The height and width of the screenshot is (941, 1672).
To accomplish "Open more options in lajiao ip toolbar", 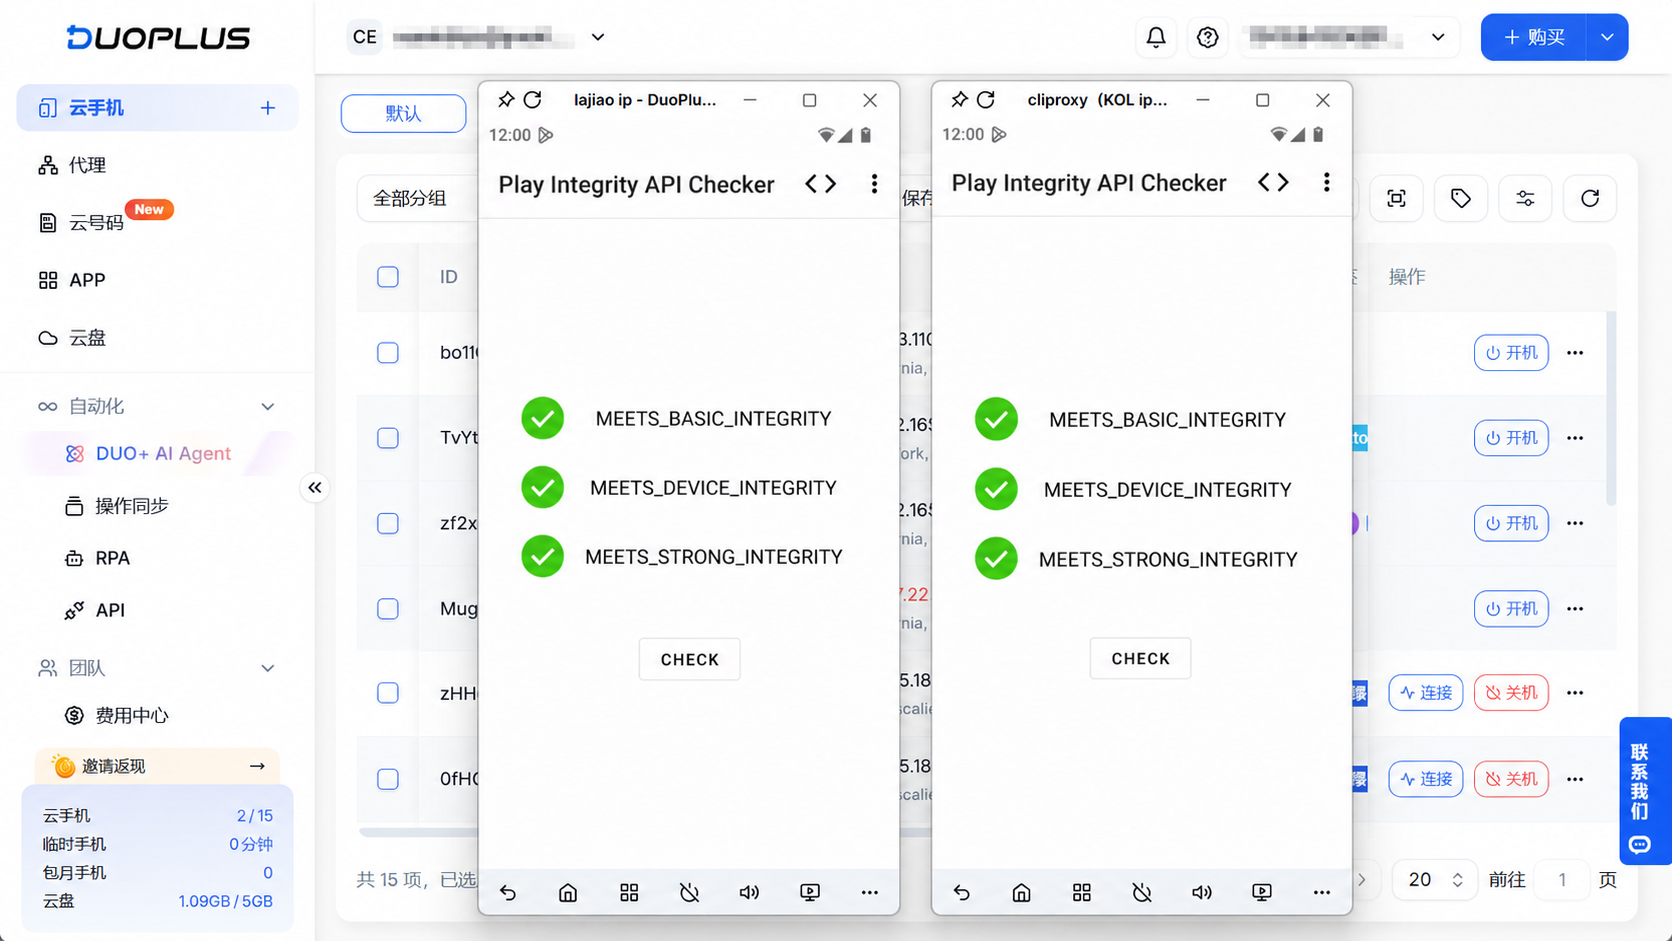I will [870, 892].
